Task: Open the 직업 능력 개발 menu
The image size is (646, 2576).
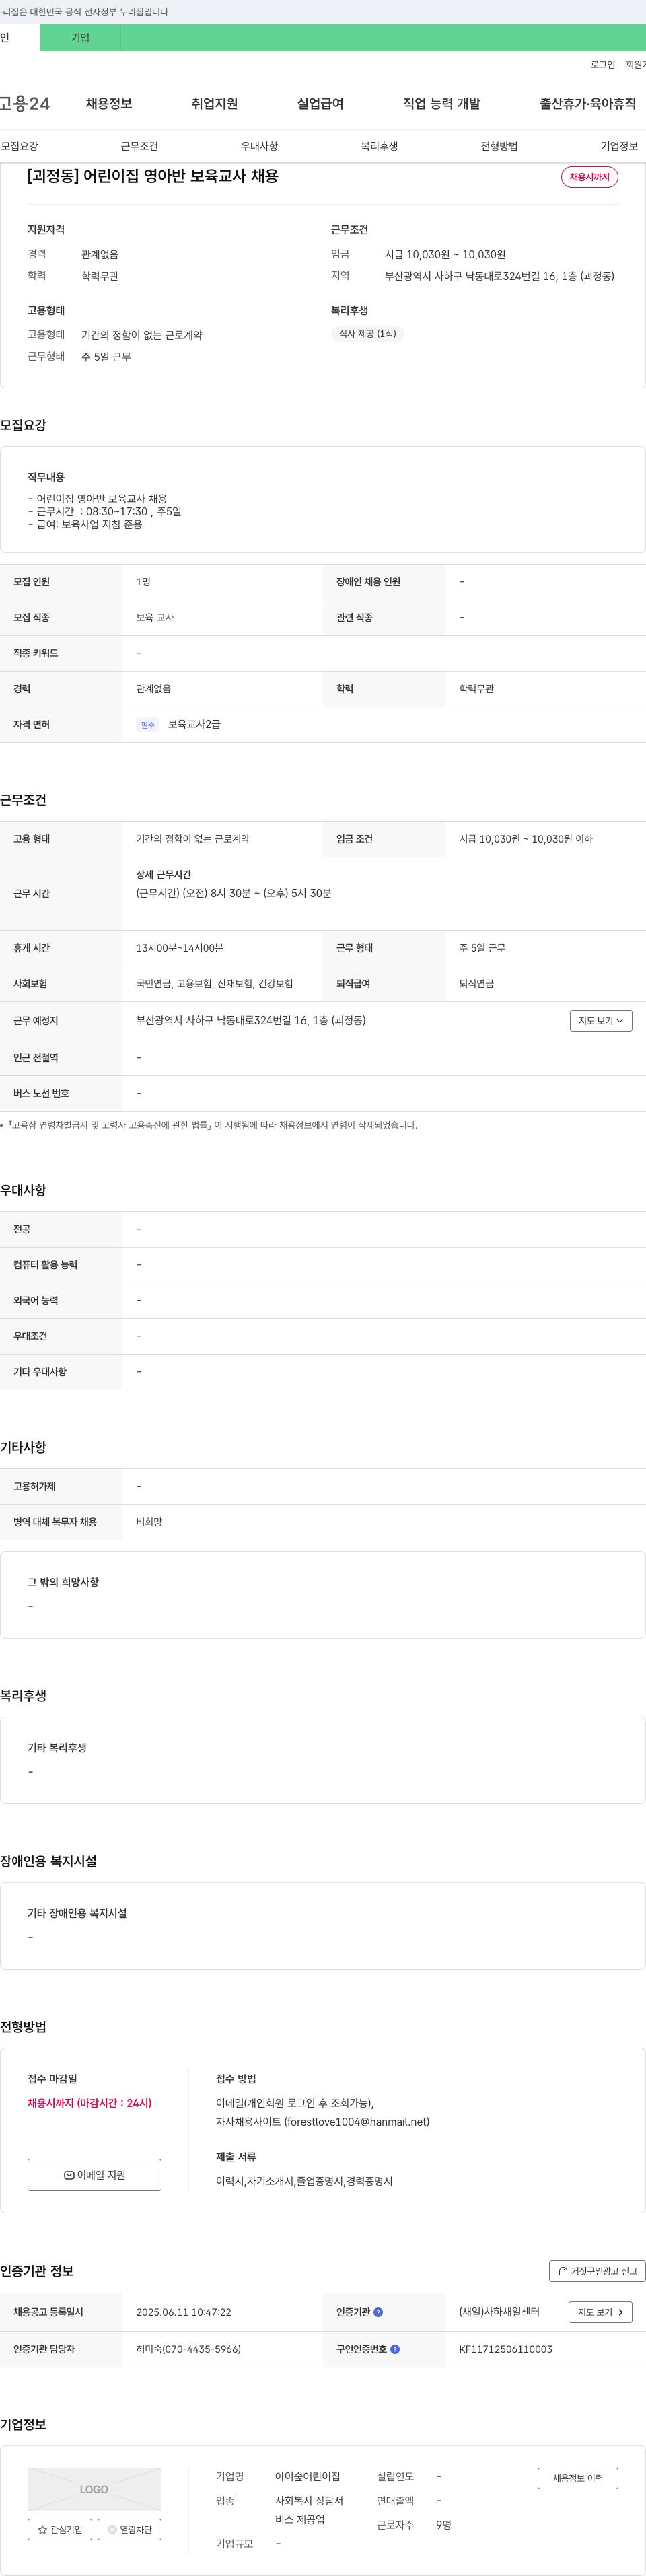Action: coord(441,103)
